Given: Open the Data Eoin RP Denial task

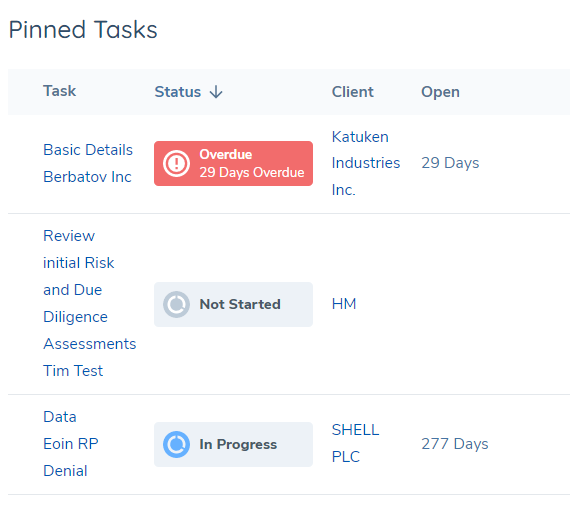Looking at the screenshot, I should coord(71,444).
